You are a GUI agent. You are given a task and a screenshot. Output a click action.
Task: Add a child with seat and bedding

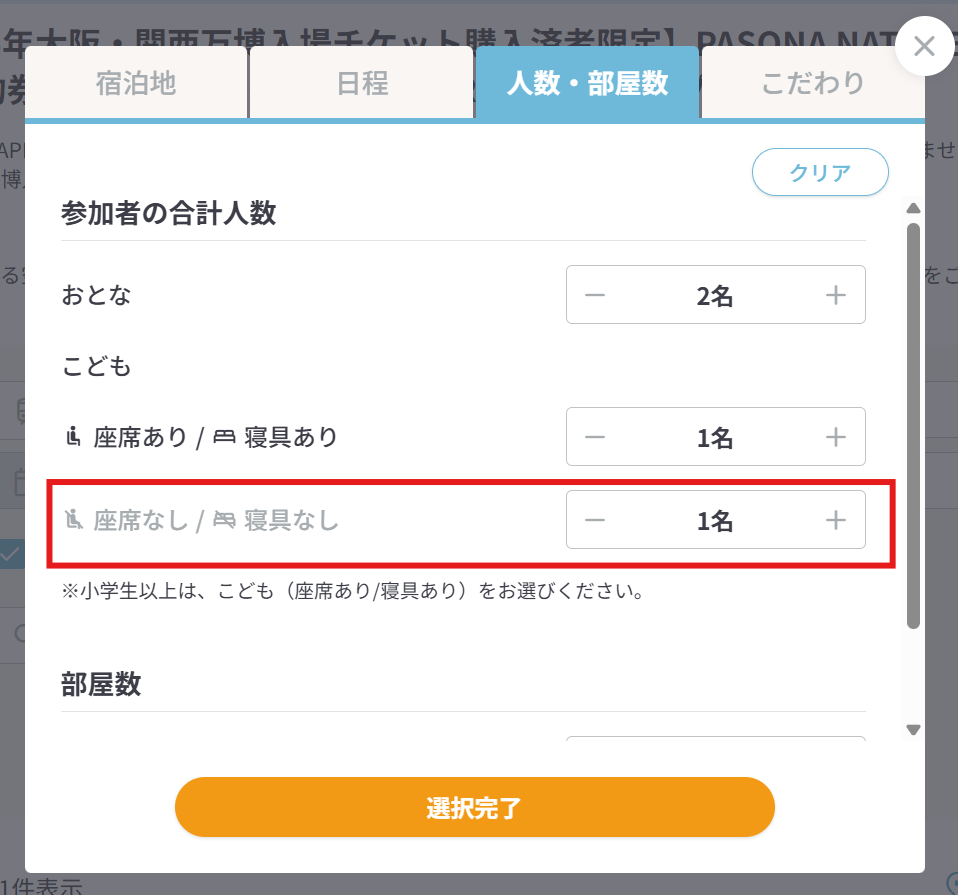[835, 438]
